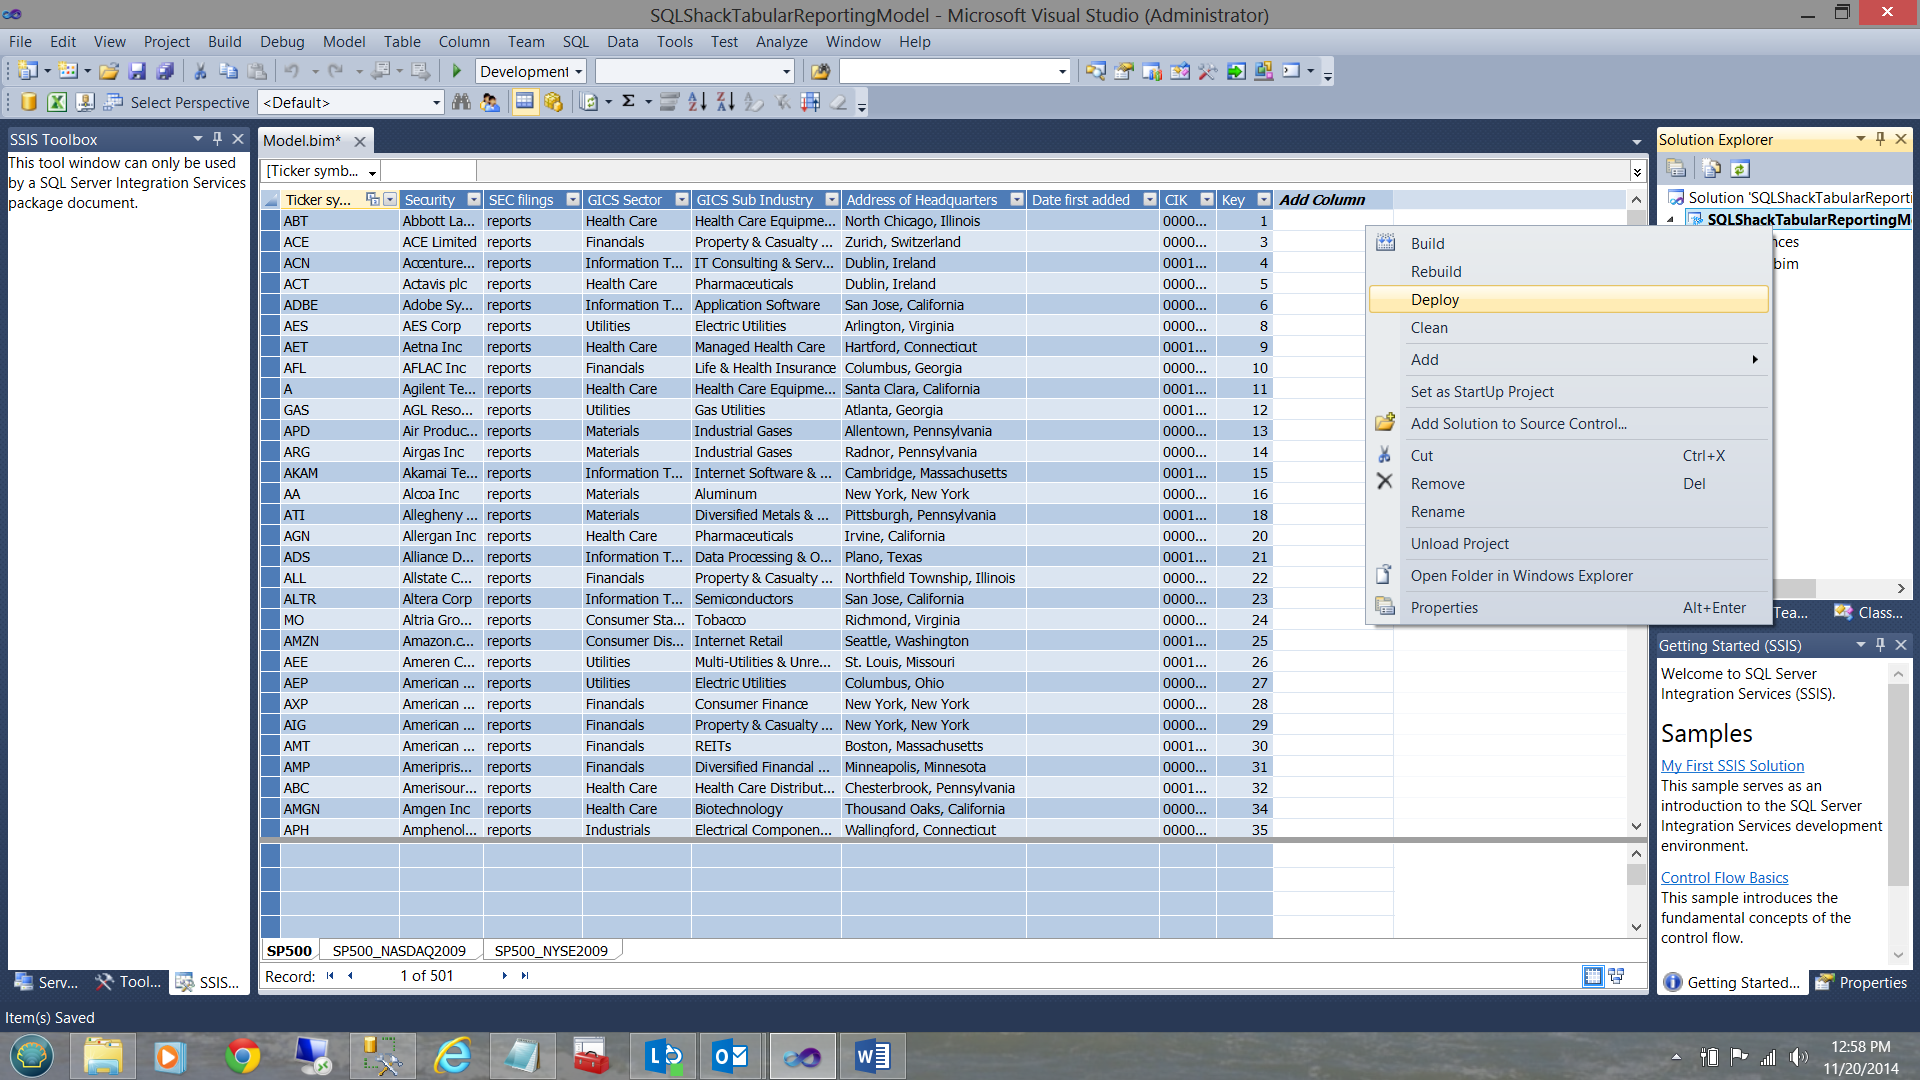
Task: Open the My First SSIS Solution link
Action: (x=1732, y=766)
